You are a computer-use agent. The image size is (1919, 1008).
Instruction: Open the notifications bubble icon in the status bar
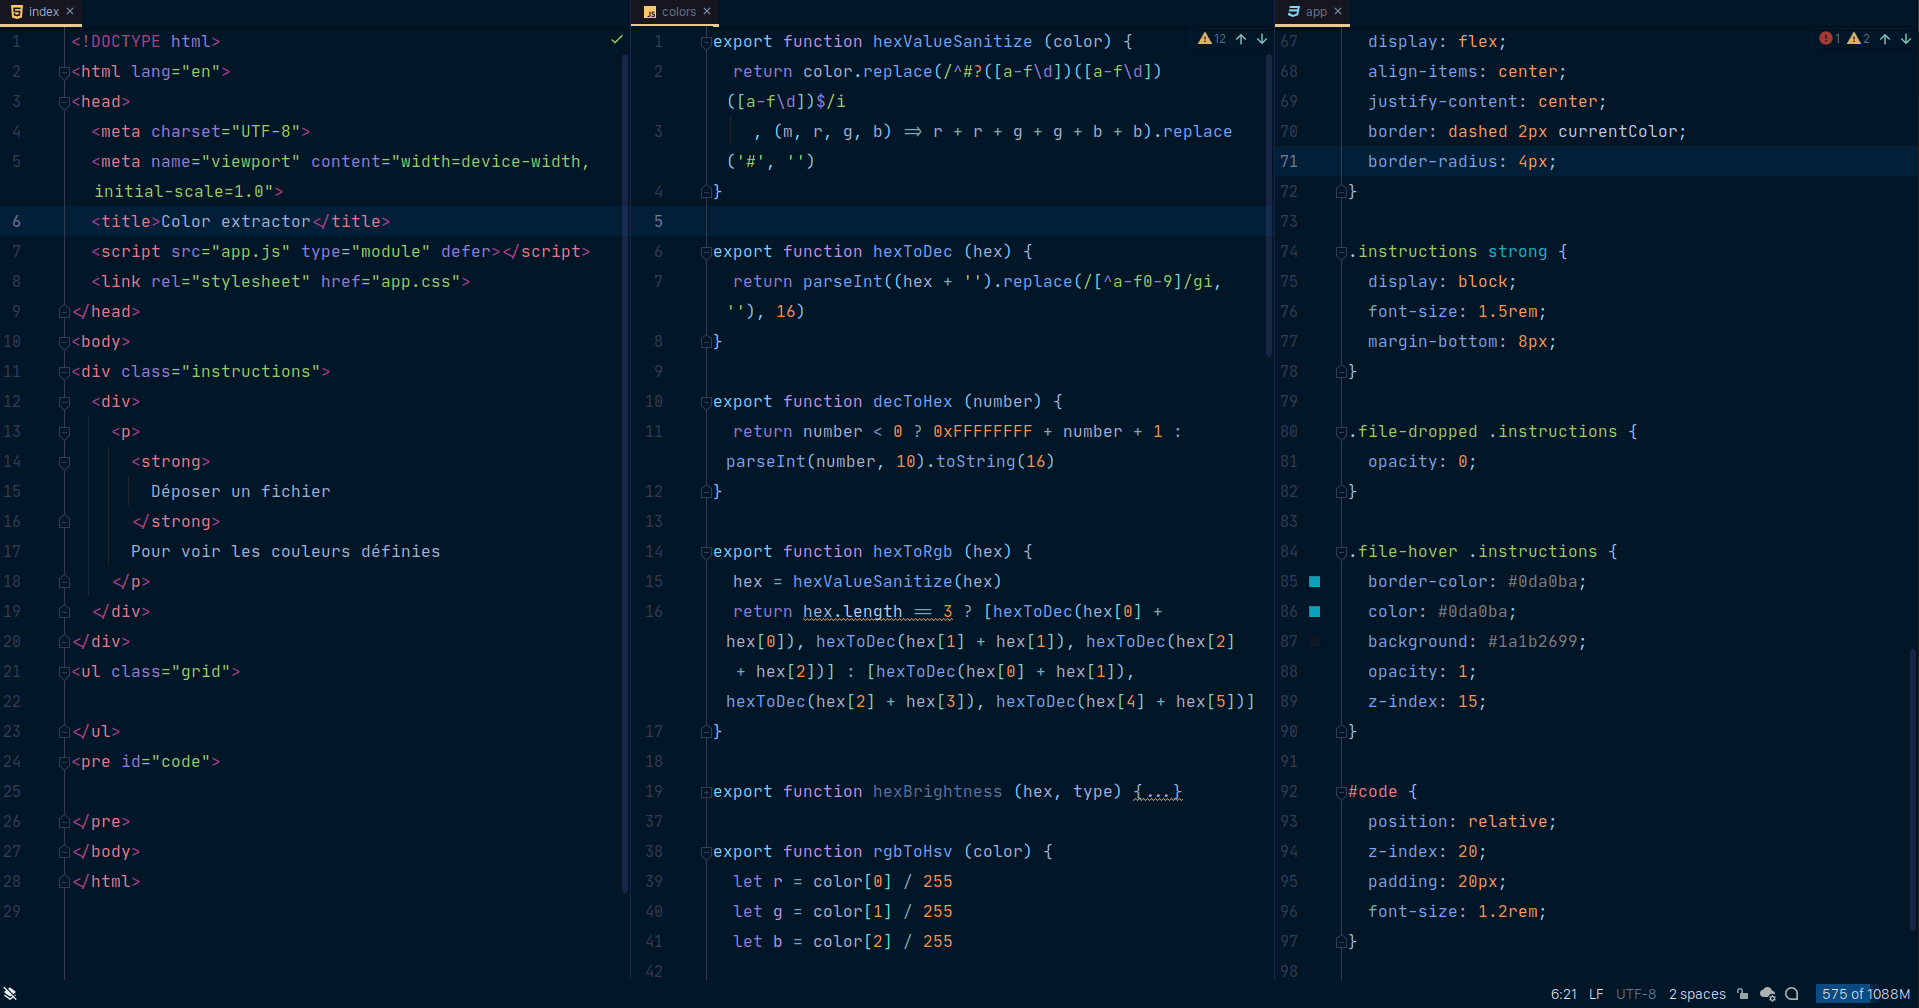click(x=1792, y=994)
